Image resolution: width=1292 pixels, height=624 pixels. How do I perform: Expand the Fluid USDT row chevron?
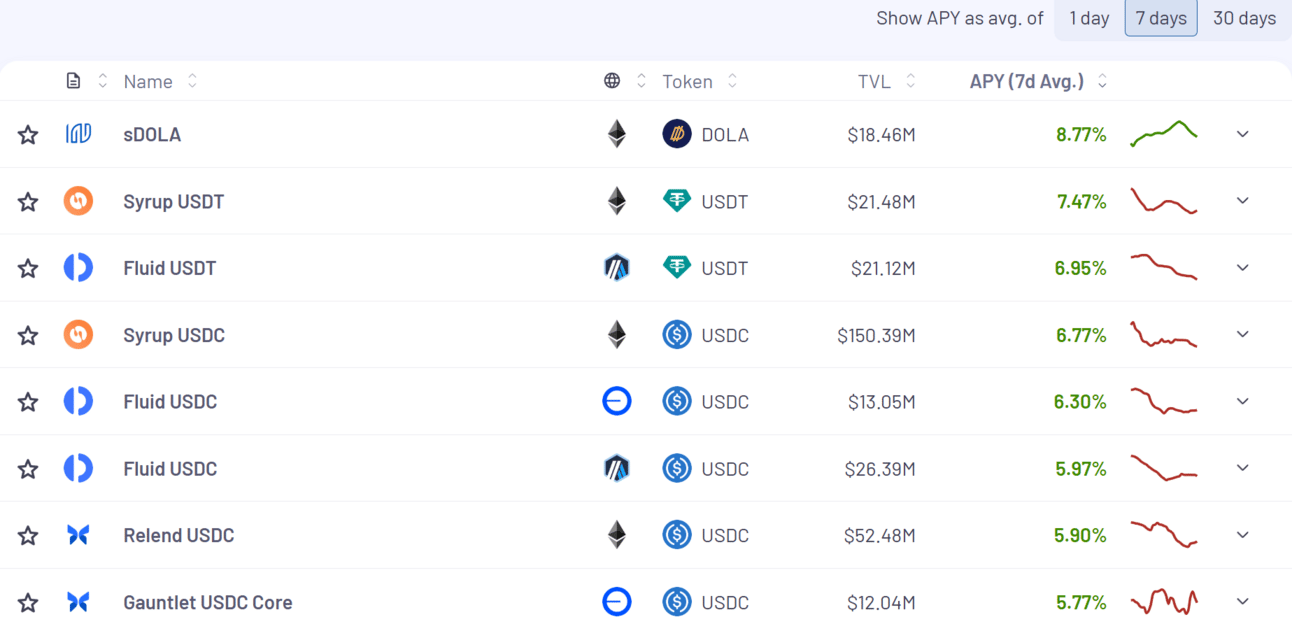[x=1243, y=268]
